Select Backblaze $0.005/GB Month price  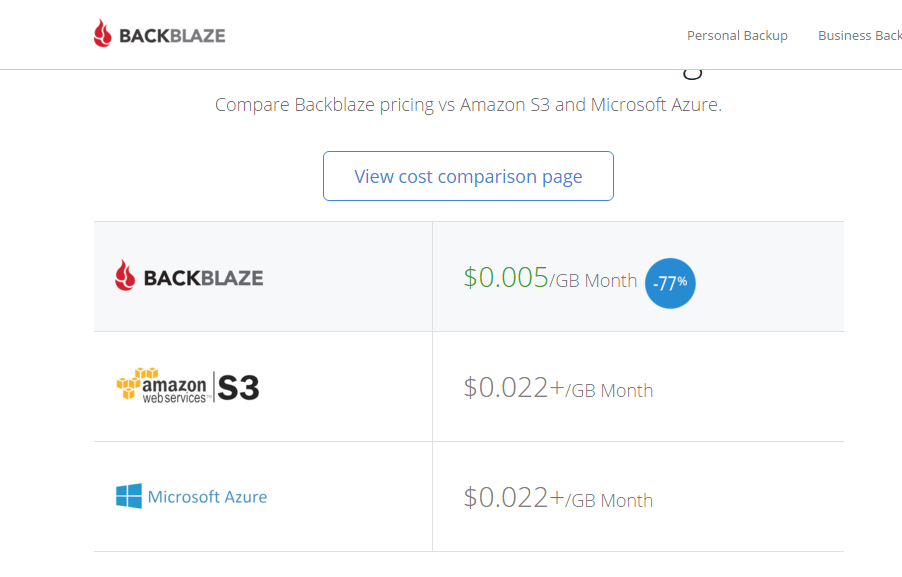click(x=550, y=277)
